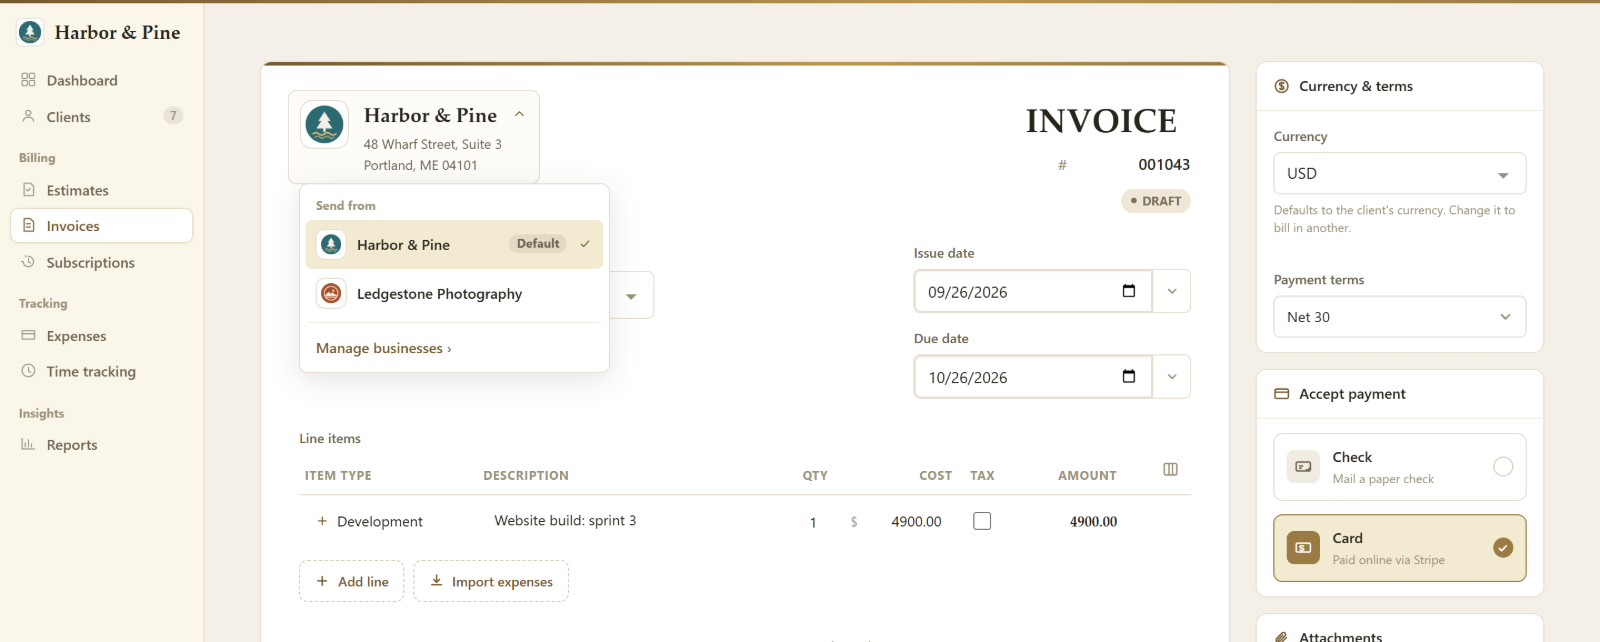The height and width of the screenshot is (642, 1600).
Task: Open the client selector dropdown arrow
Action: coord(631,296)
